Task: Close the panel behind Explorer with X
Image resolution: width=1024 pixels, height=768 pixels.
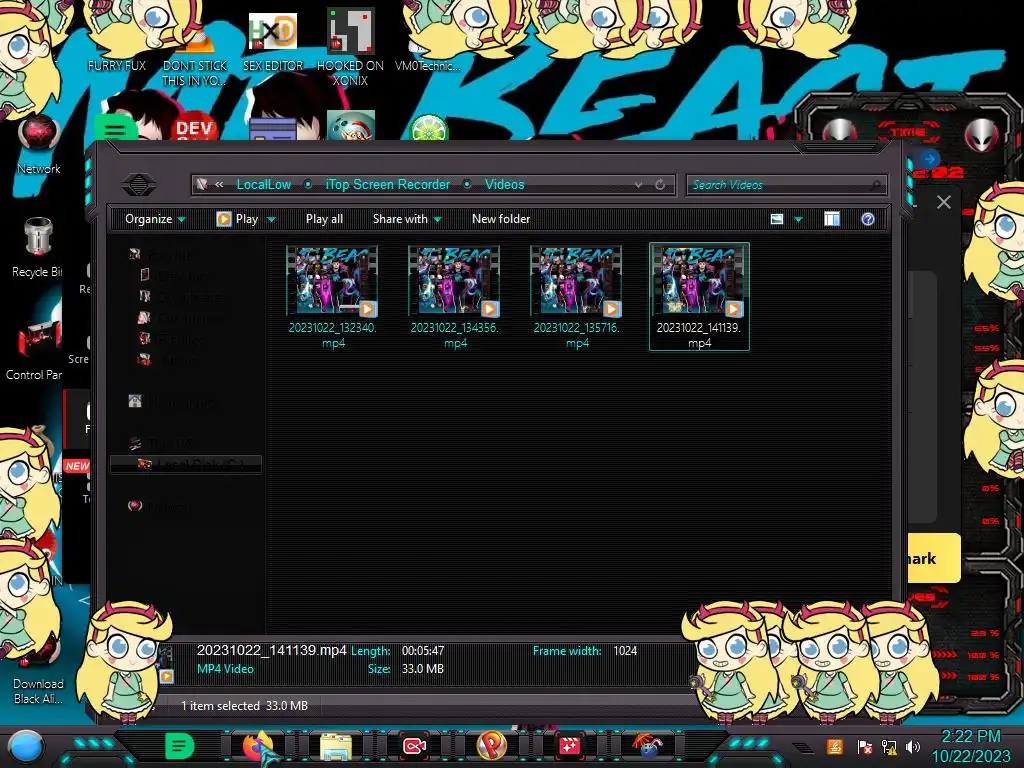Action: 944,202
